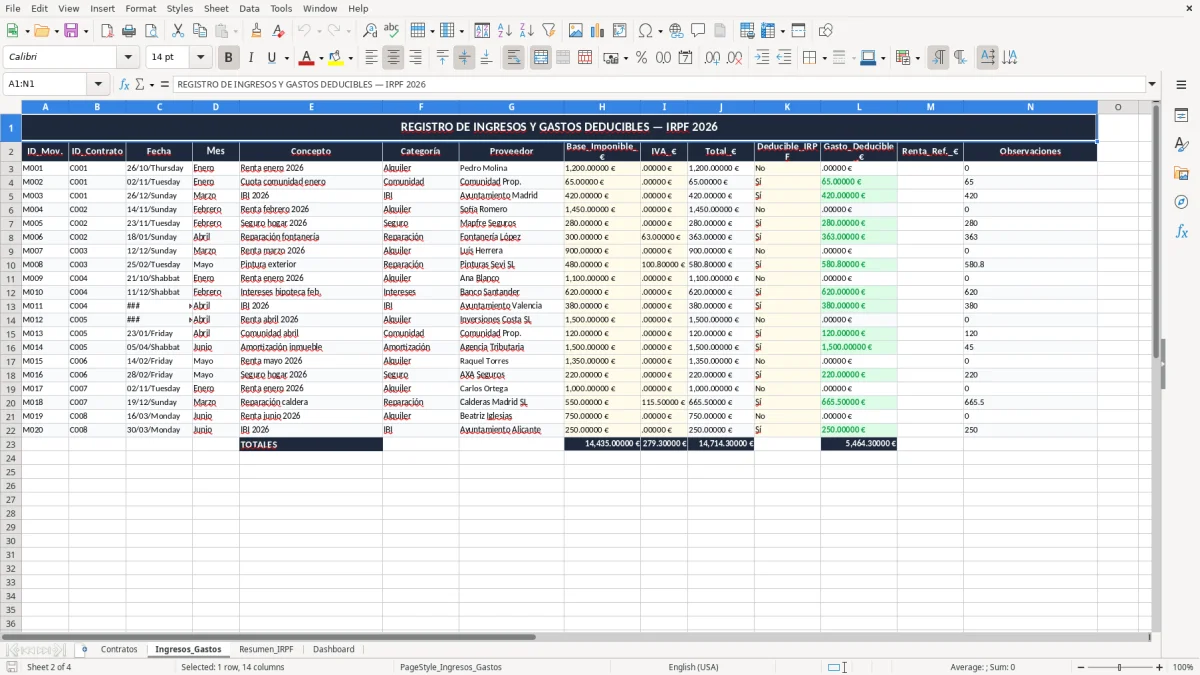Clear direct formatting
This screenshot has width=1200, height=675.
[278, 31]
